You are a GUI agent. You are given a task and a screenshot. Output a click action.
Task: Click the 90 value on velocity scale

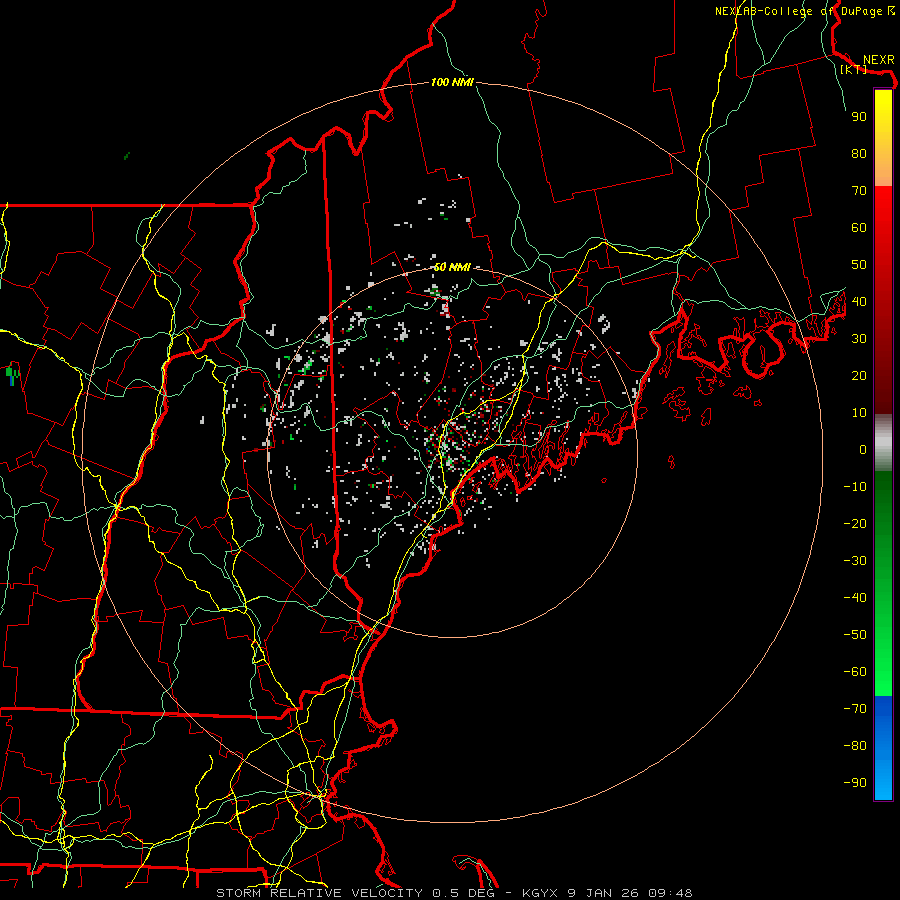tap(859, 117)
